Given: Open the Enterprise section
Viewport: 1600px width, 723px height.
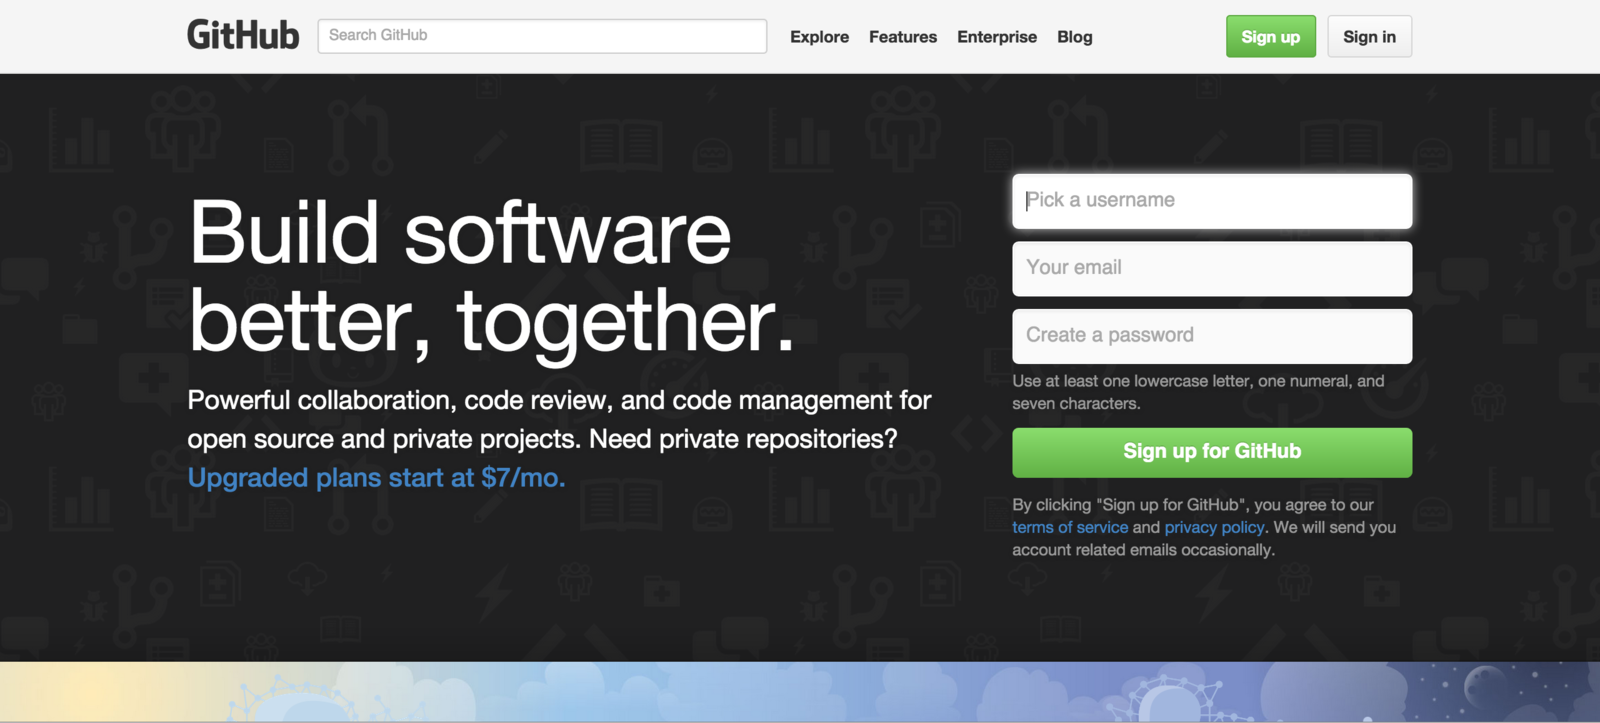Looking at the screenshot, I should (996, 37).
